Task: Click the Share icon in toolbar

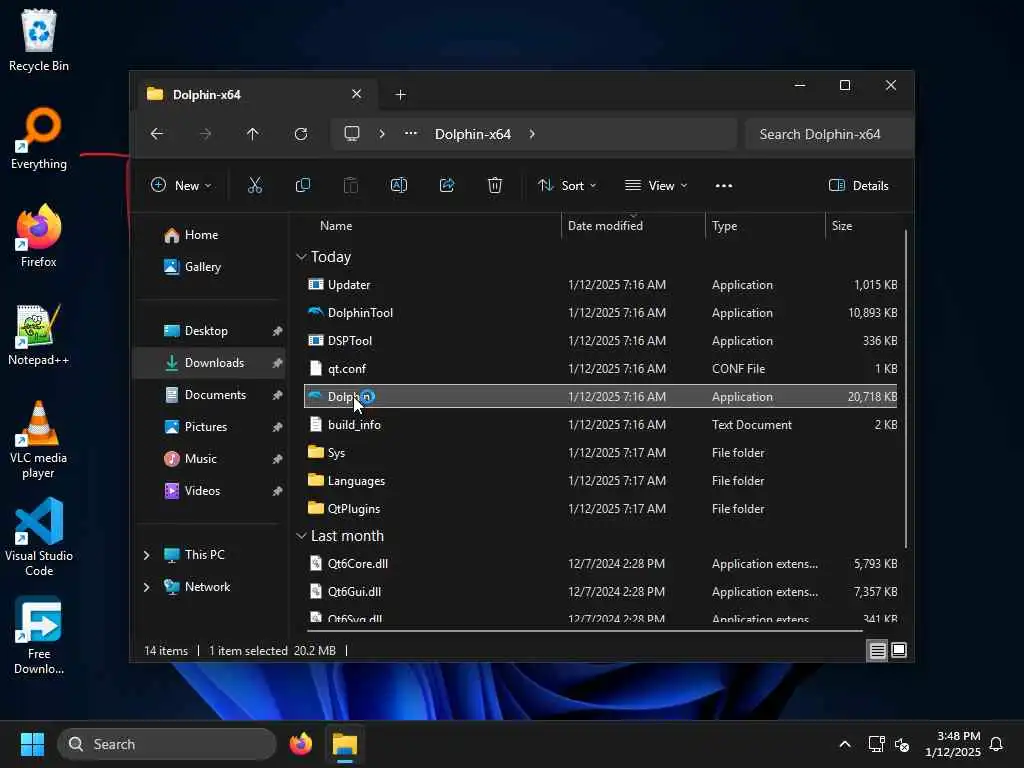Action: pyautogui.click(x=447, y=185)
